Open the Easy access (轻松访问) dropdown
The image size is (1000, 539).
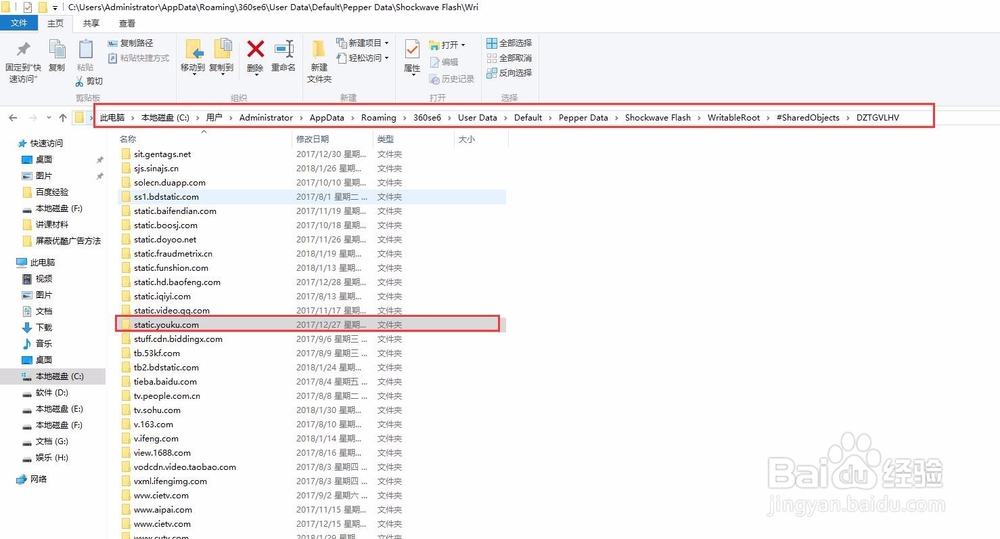362,58
